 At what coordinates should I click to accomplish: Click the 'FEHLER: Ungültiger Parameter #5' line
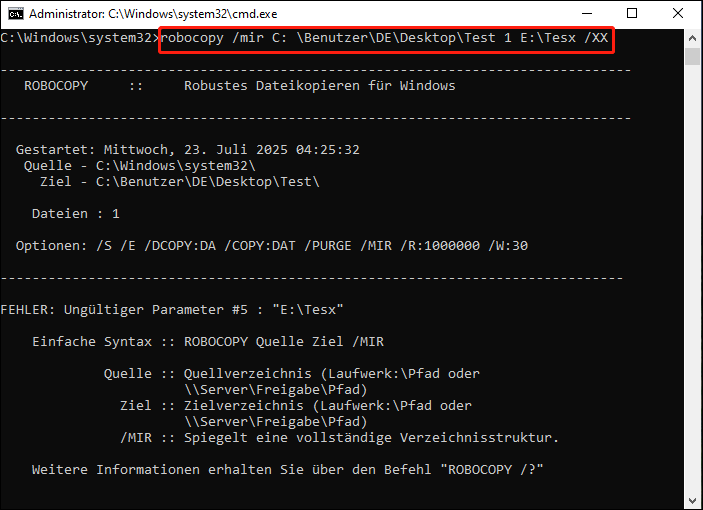click(172, 310)
